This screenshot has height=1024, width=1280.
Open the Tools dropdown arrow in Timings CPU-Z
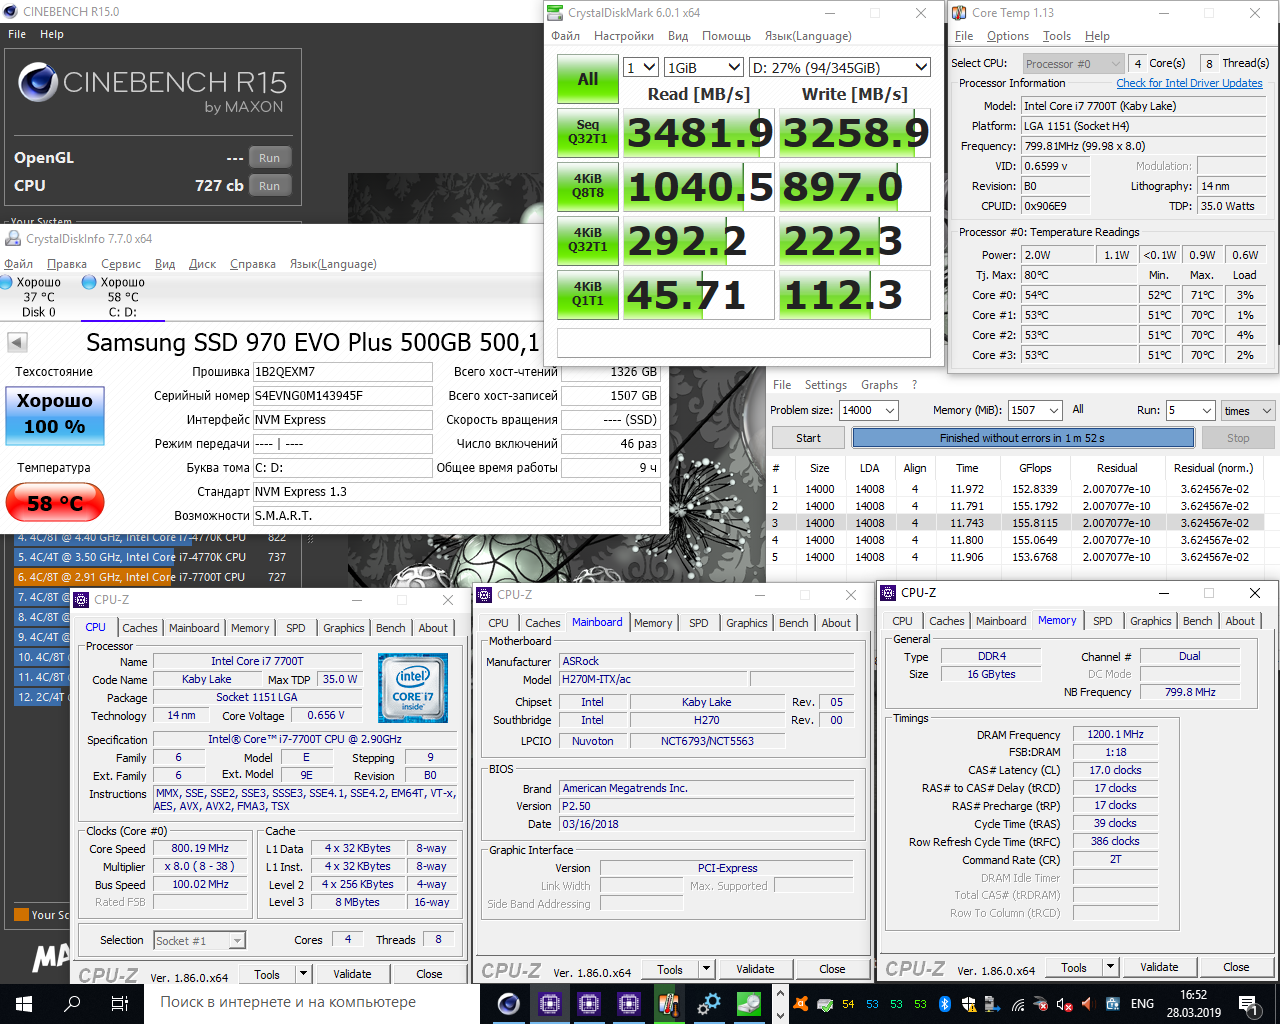click(1110, 967)
